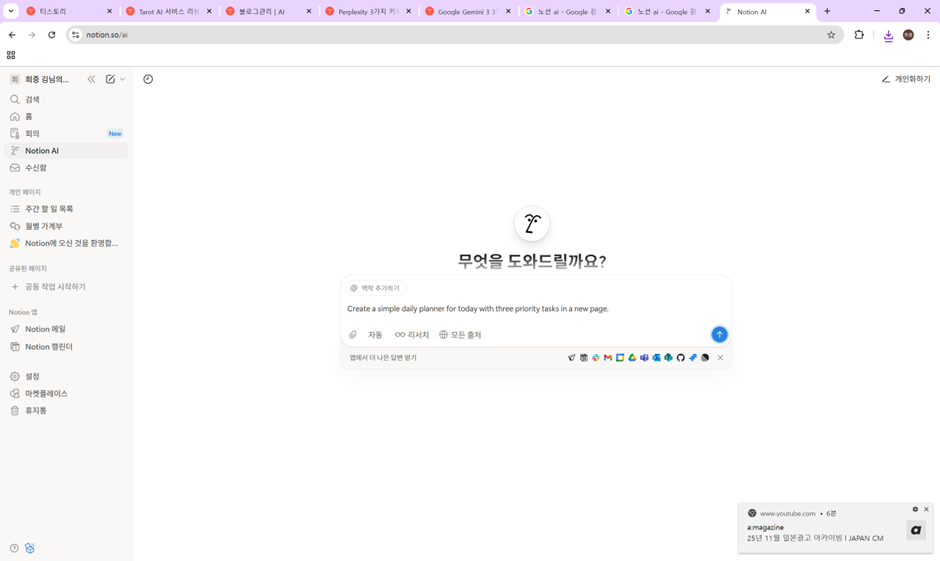Viewport: 940px width, 561px height.
Task: Dismiss the app suggestions bar with X
Action: (720, 358)
